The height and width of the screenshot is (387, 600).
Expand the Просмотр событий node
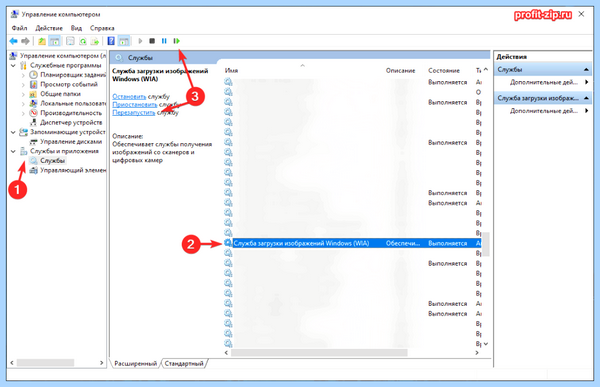(x=23, y=85)
